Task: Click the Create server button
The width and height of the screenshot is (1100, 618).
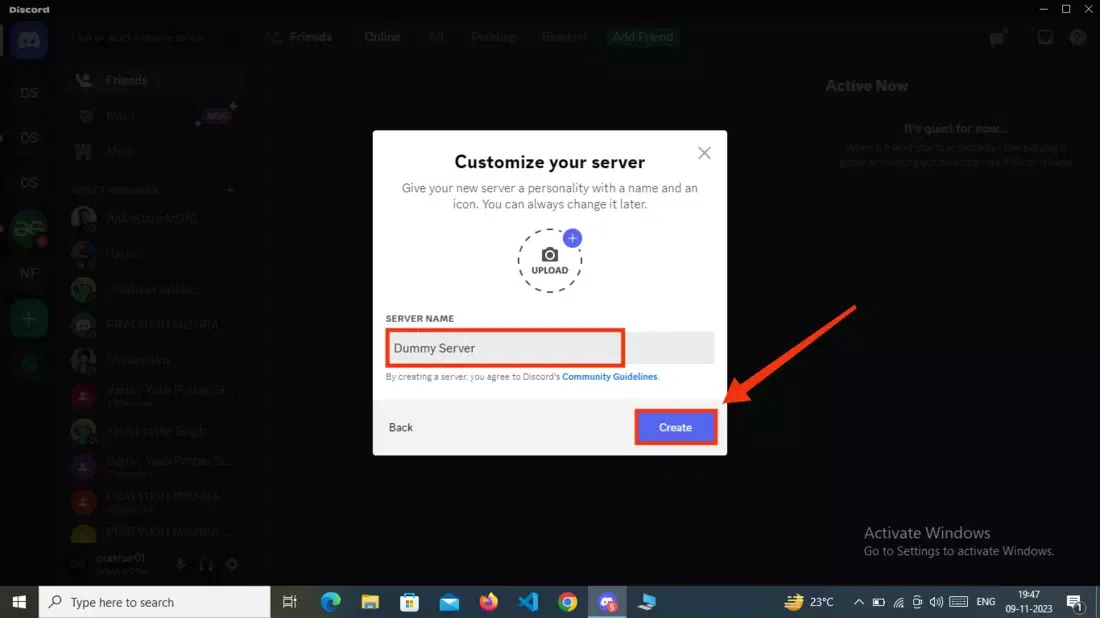Action: point(675,427)
